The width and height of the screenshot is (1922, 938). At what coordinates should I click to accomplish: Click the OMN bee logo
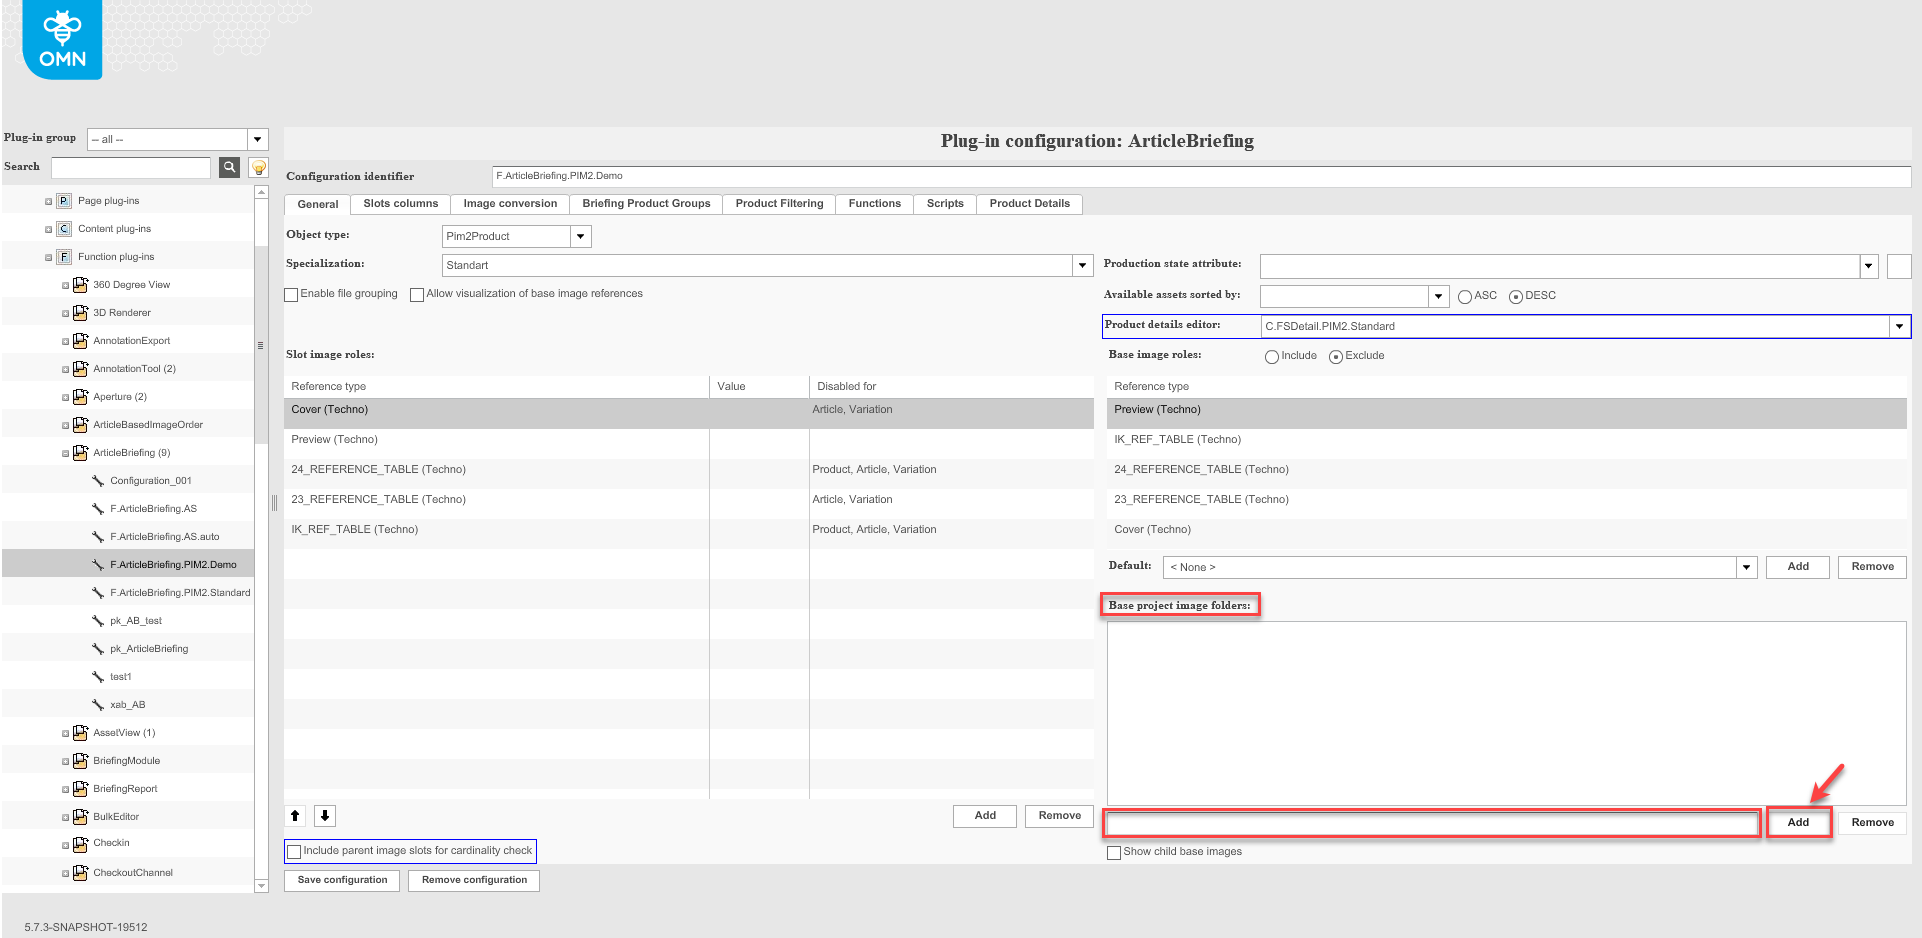62,40
